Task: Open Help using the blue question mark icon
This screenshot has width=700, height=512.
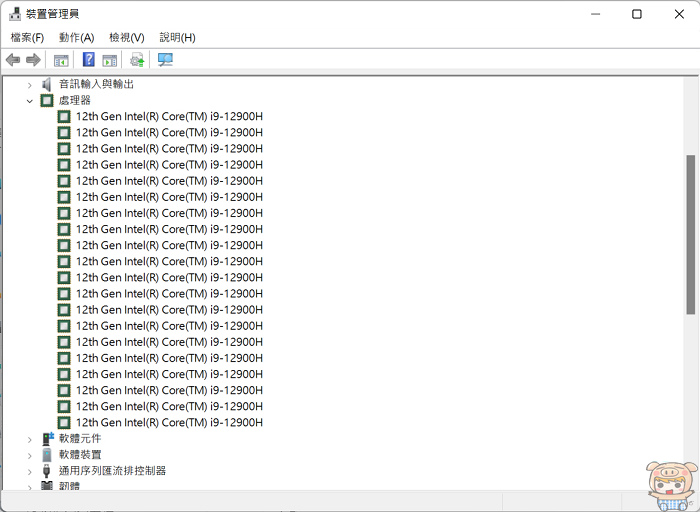Action: point(88,59)
